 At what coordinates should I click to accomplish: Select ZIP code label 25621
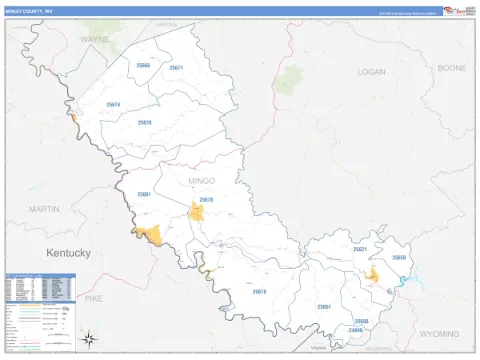pyautogui.click(x=360, y=249)
